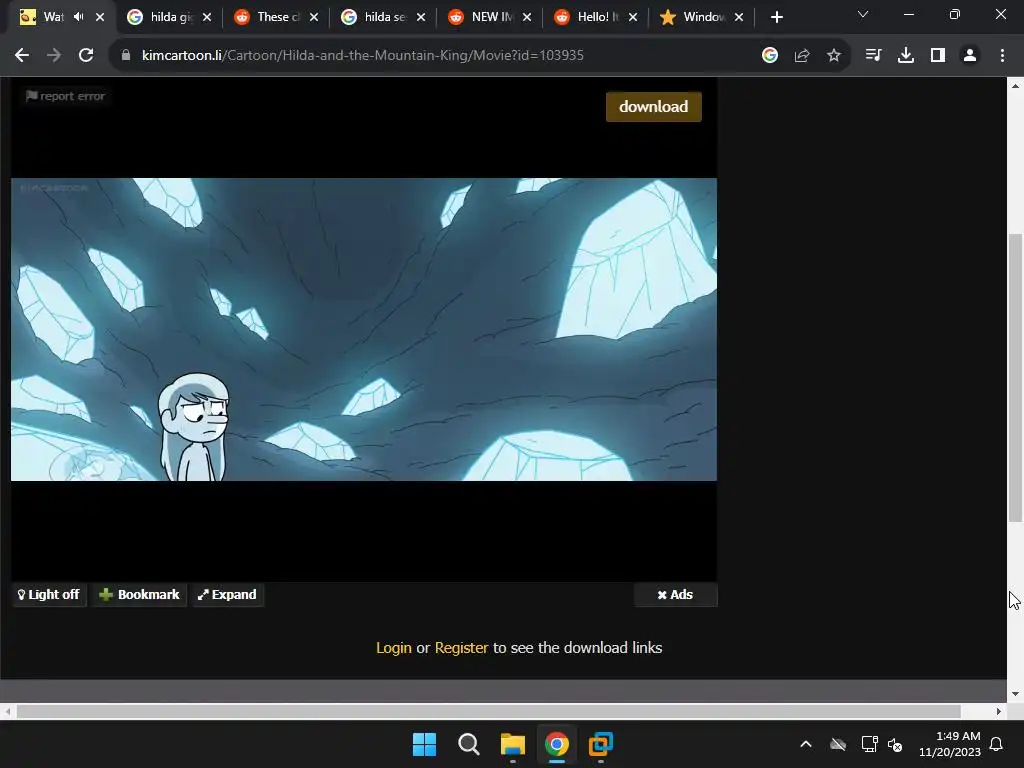The image size is (1024, 768).
Task: Open VirtualBox taskbar icon
Action: tap(601, 744)
